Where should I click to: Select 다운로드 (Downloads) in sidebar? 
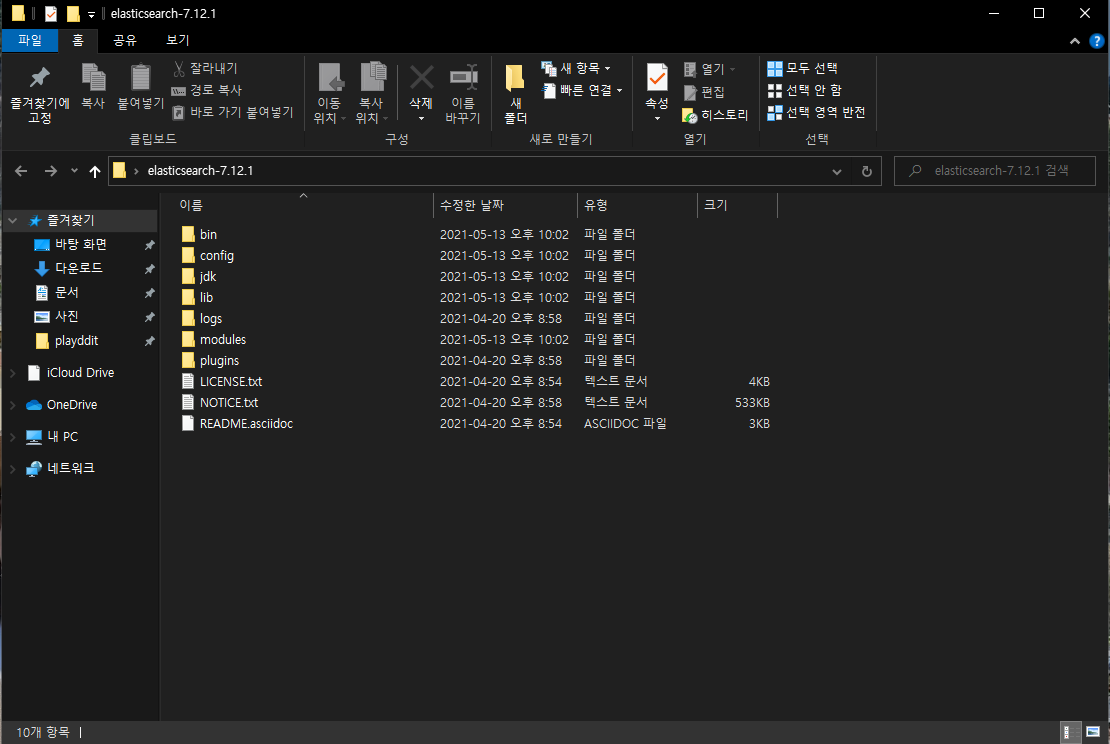coord(79,268)
